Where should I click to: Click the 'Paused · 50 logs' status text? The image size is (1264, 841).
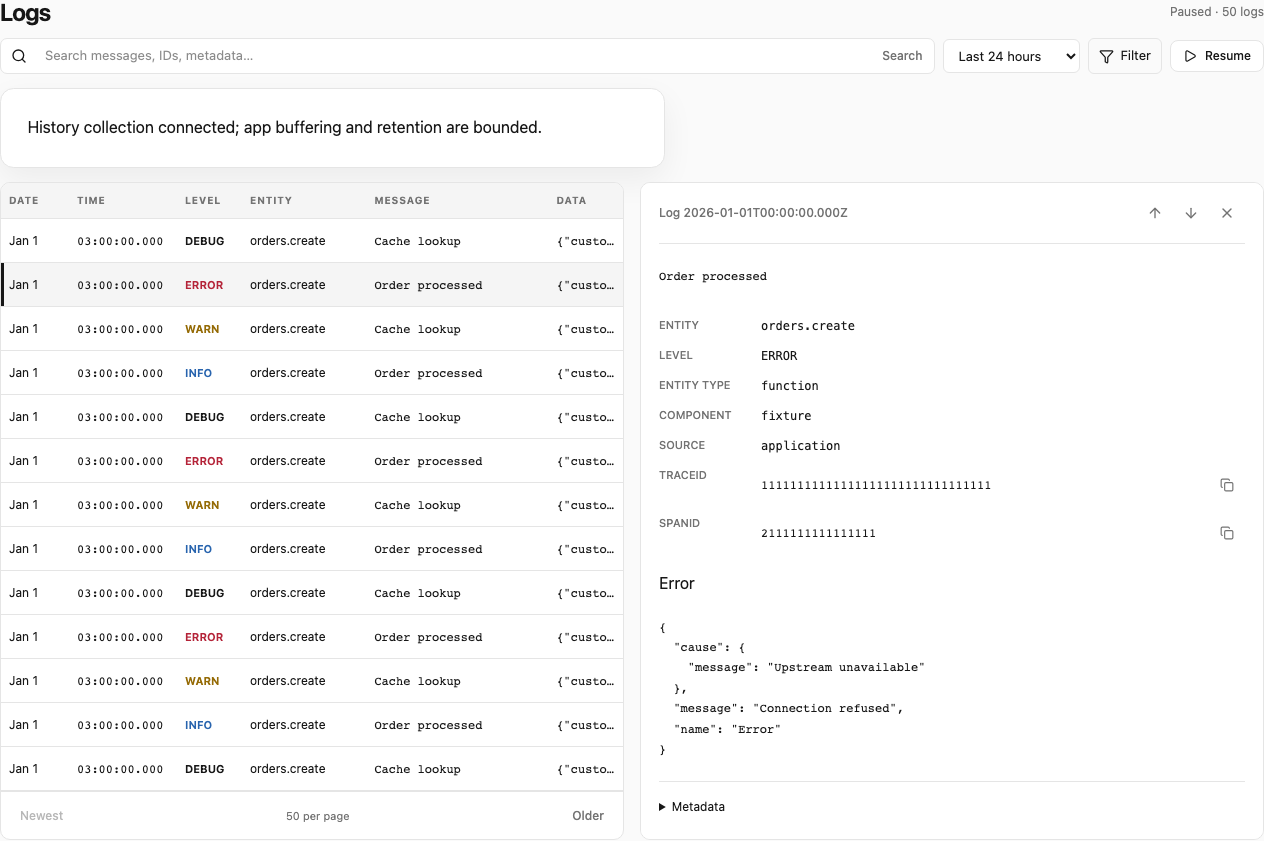pyautogui.click(x=1217, y=12)
